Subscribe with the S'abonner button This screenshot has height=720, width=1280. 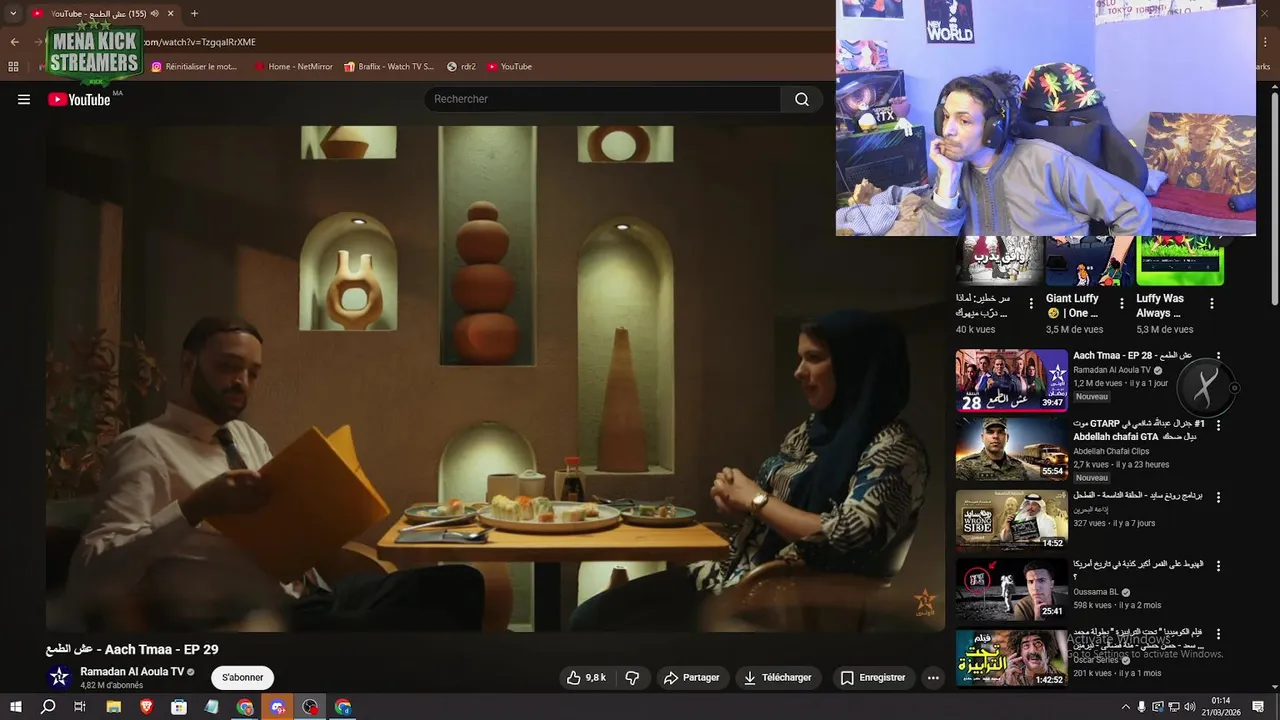point(243,678)
